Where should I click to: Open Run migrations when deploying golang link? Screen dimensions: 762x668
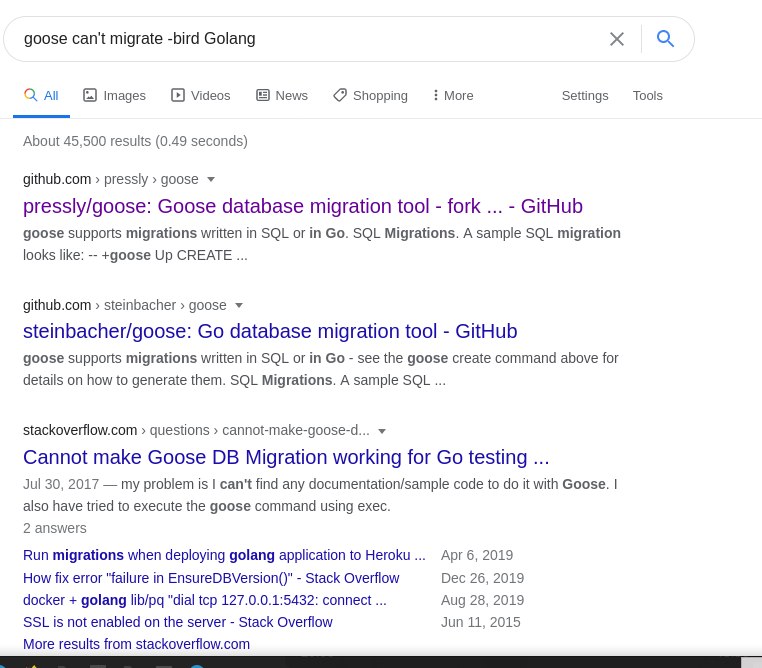coord(224,555)
